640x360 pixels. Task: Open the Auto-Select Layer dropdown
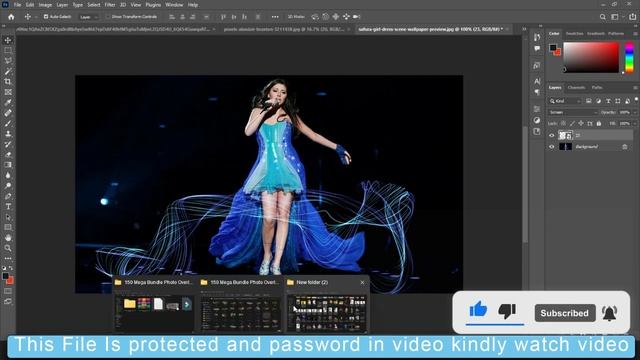click(89, 17)
